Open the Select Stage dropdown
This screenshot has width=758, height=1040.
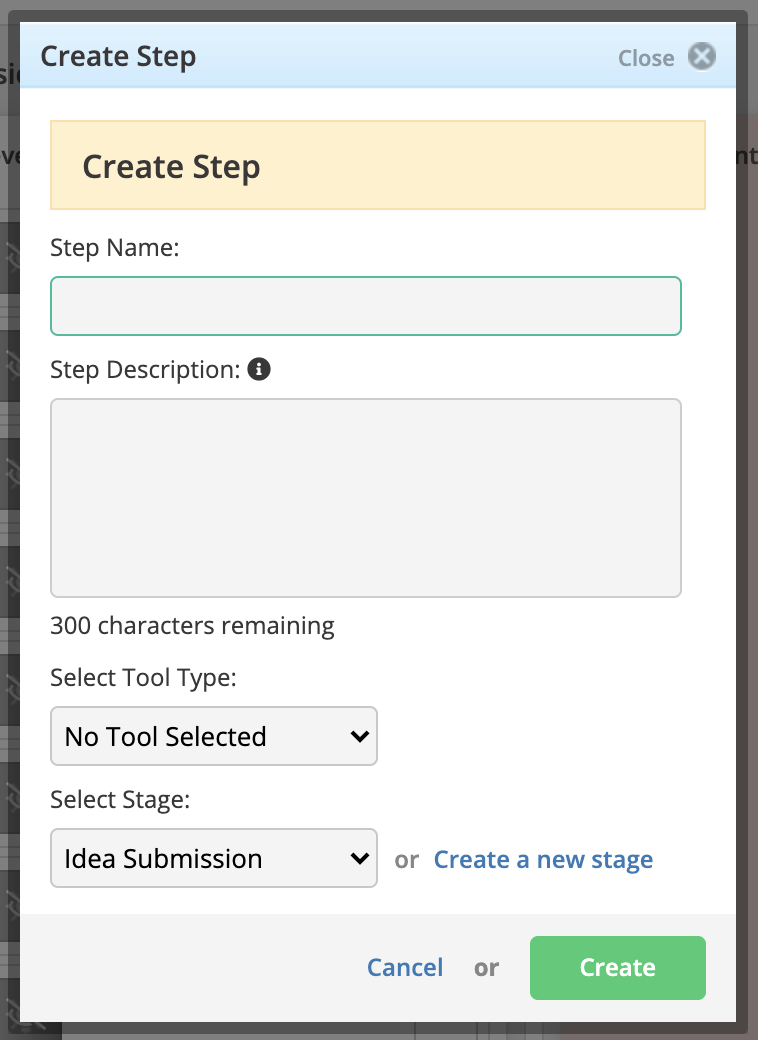click(214, 858)
